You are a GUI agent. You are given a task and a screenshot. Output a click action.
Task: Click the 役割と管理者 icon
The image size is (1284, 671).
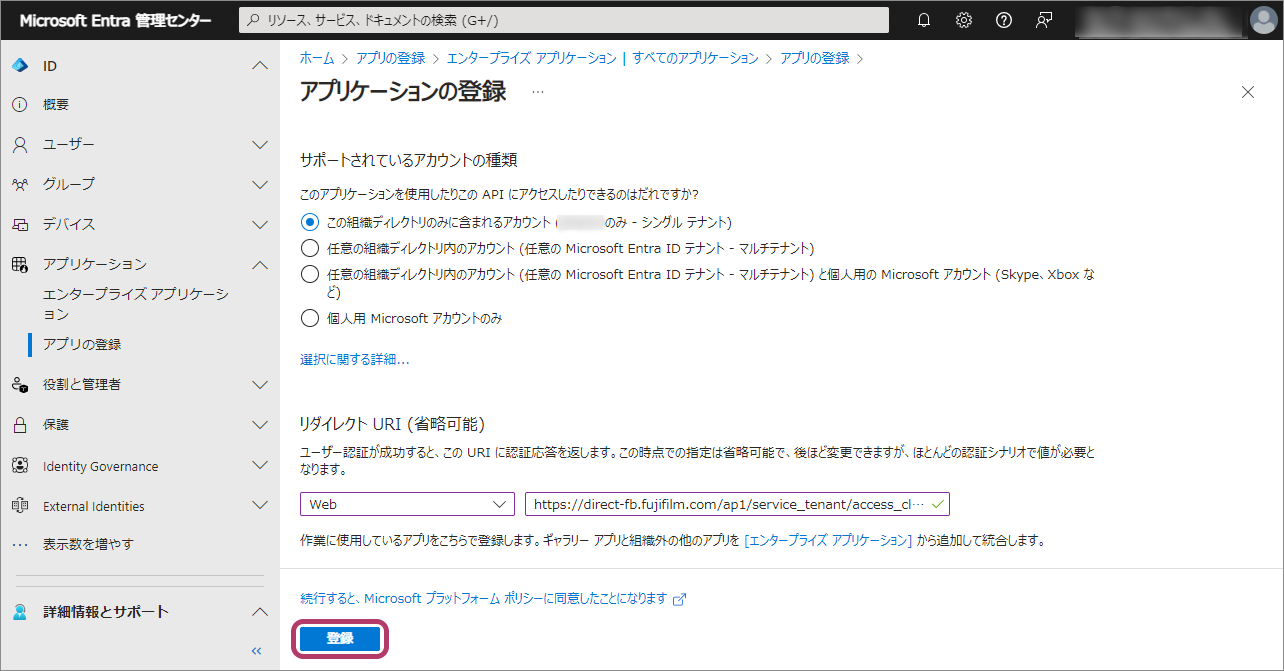pyautogui.click(x=20, y=385)
